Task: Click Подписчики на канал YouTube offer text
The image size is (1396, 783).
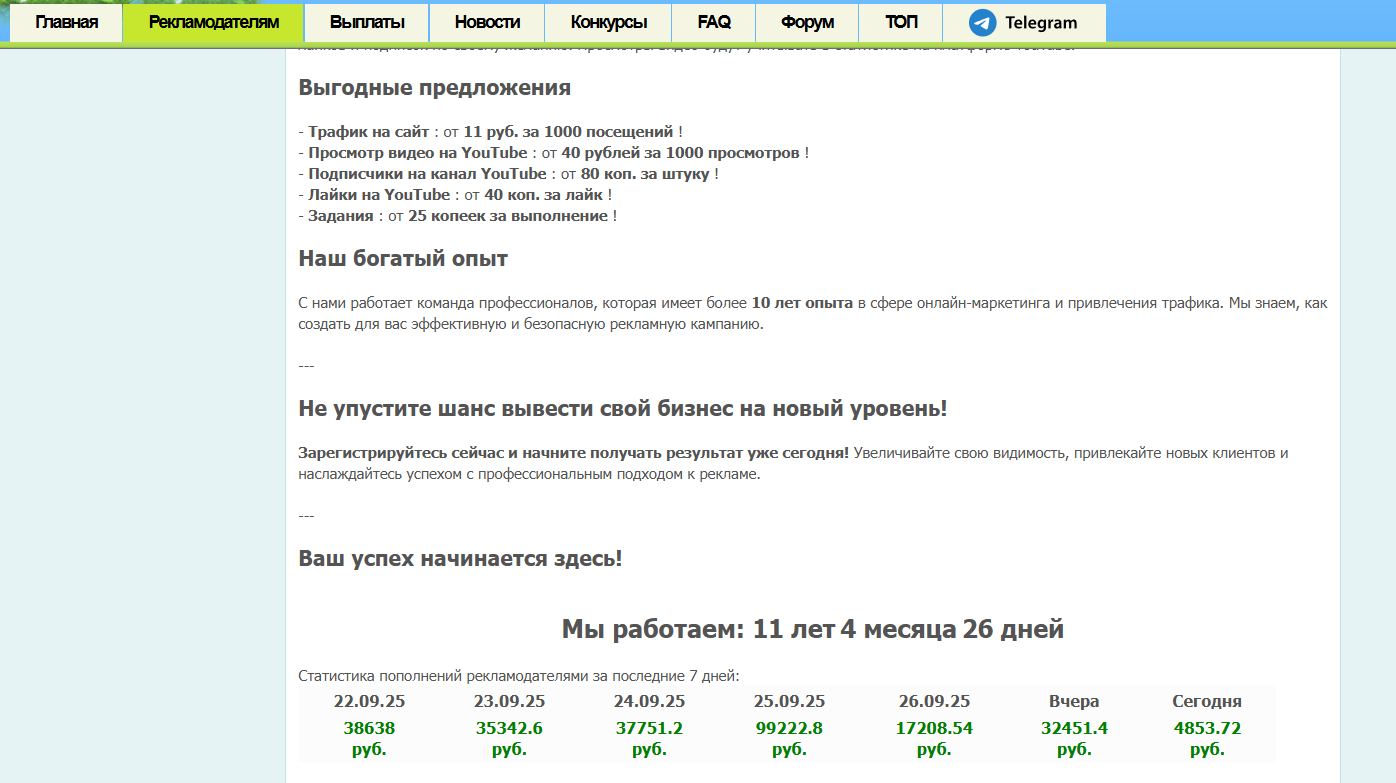Action: [427, 174]
